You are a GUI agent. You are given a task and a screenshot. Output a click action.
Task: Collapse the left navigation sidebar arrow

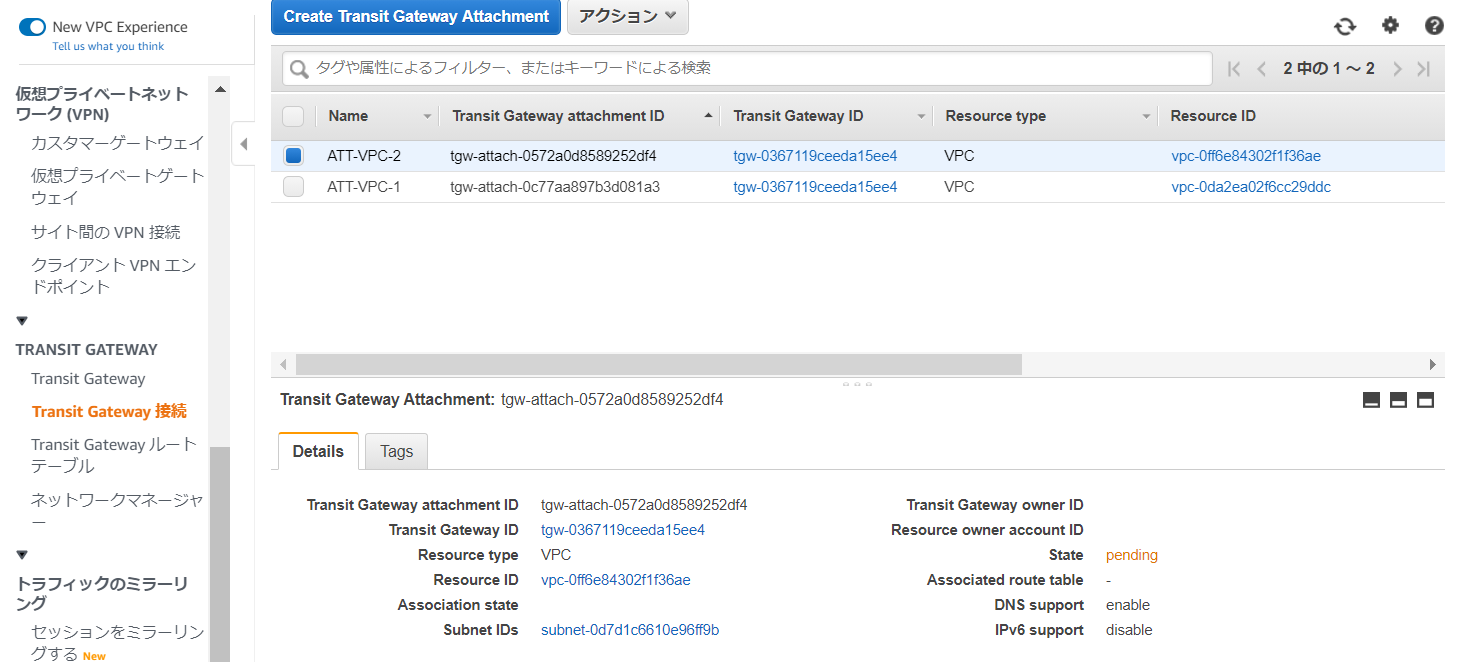[243, 144]
